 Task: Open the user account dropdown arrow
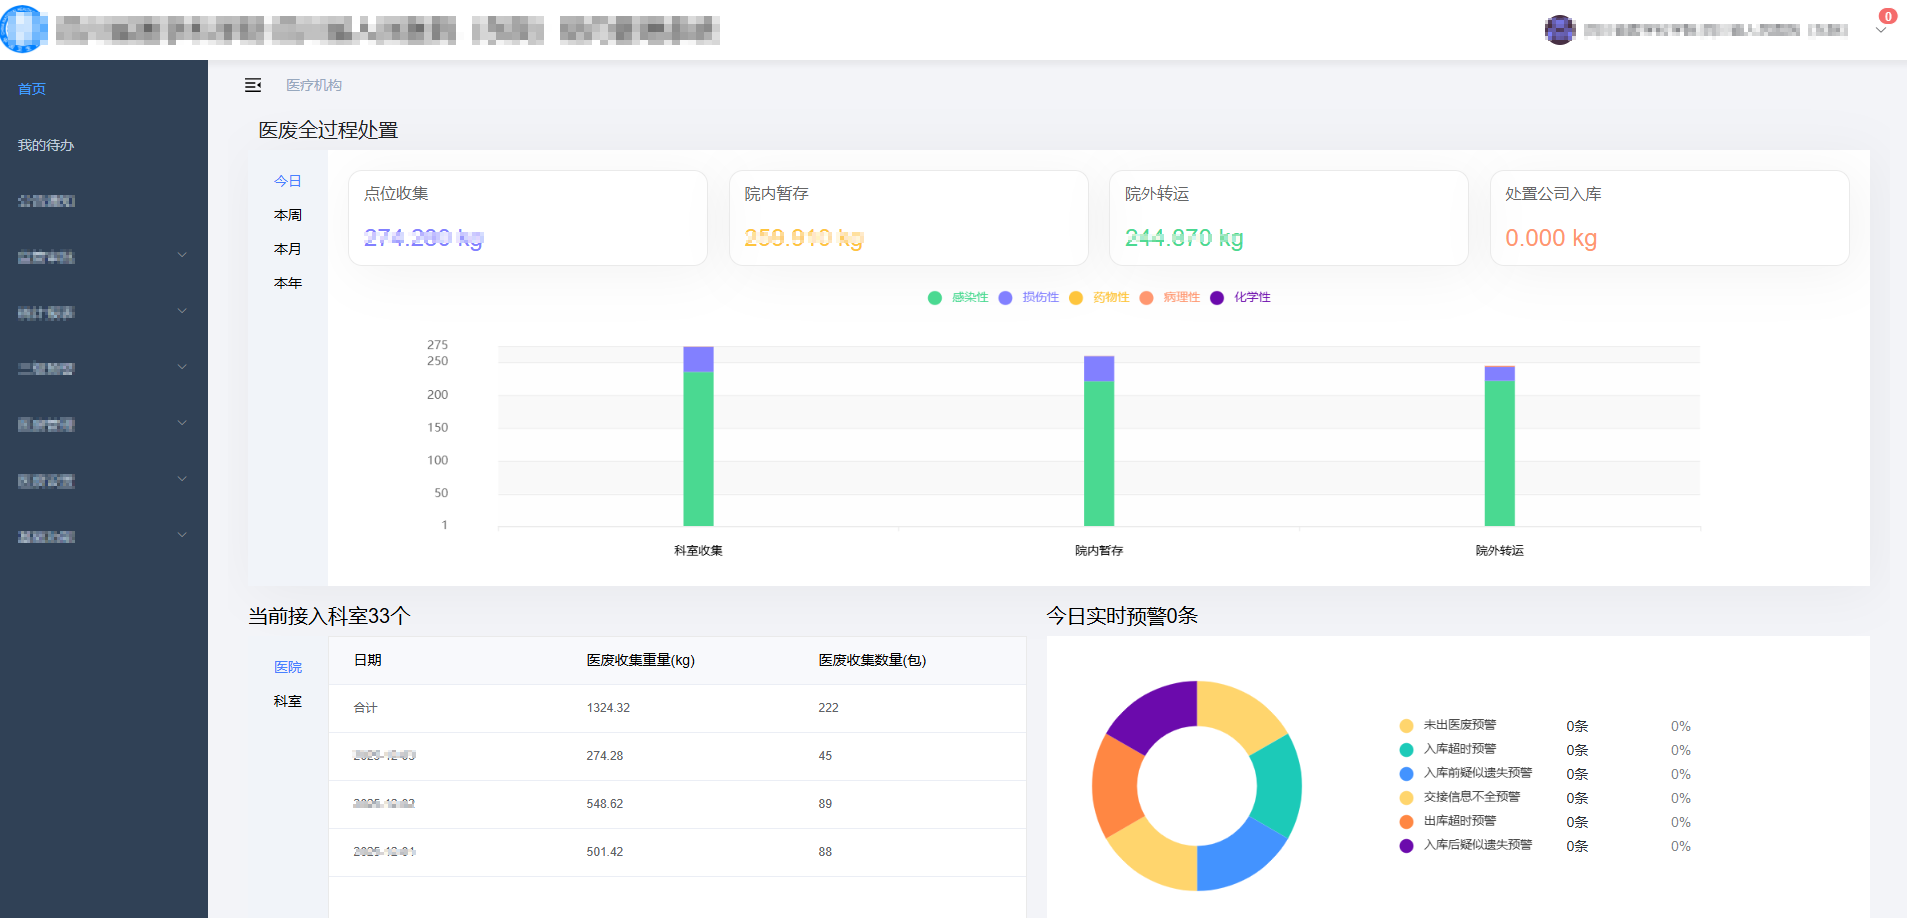coord(1880,32)
